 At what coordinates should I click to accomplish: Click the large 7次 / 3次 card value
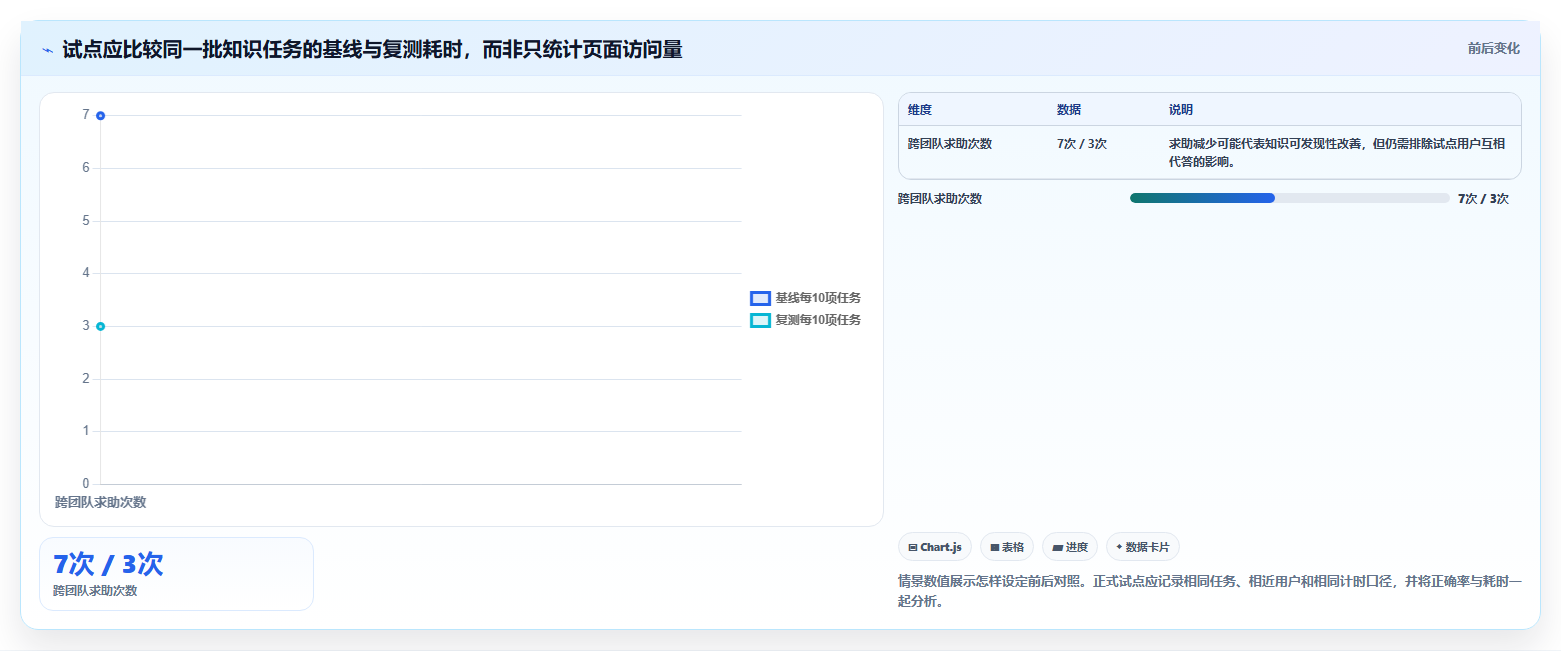[108, 564]
